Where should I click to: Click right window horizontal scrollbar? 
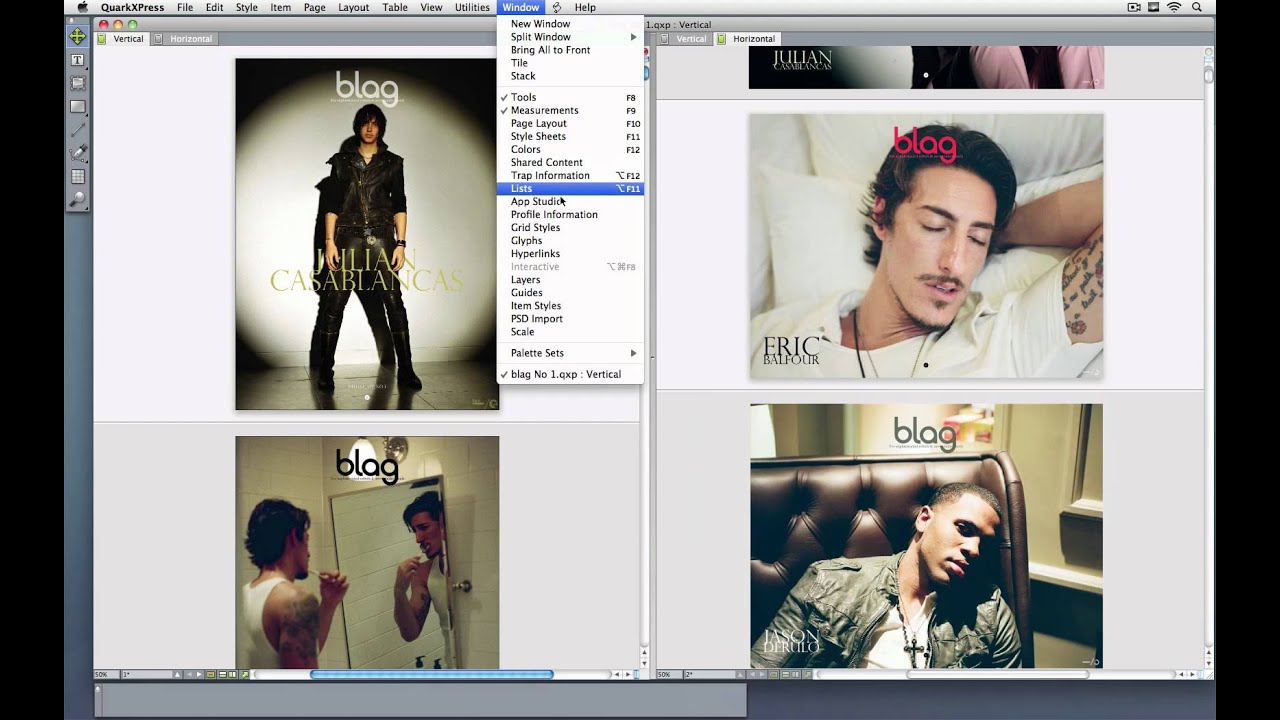[997, 674]
